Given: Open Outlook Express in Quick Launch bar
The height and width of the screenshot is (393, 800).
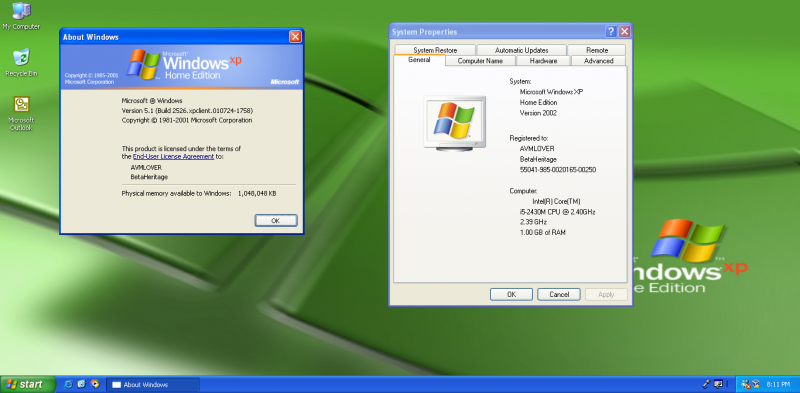Looking at the screenshot, I should click(82, 384).
